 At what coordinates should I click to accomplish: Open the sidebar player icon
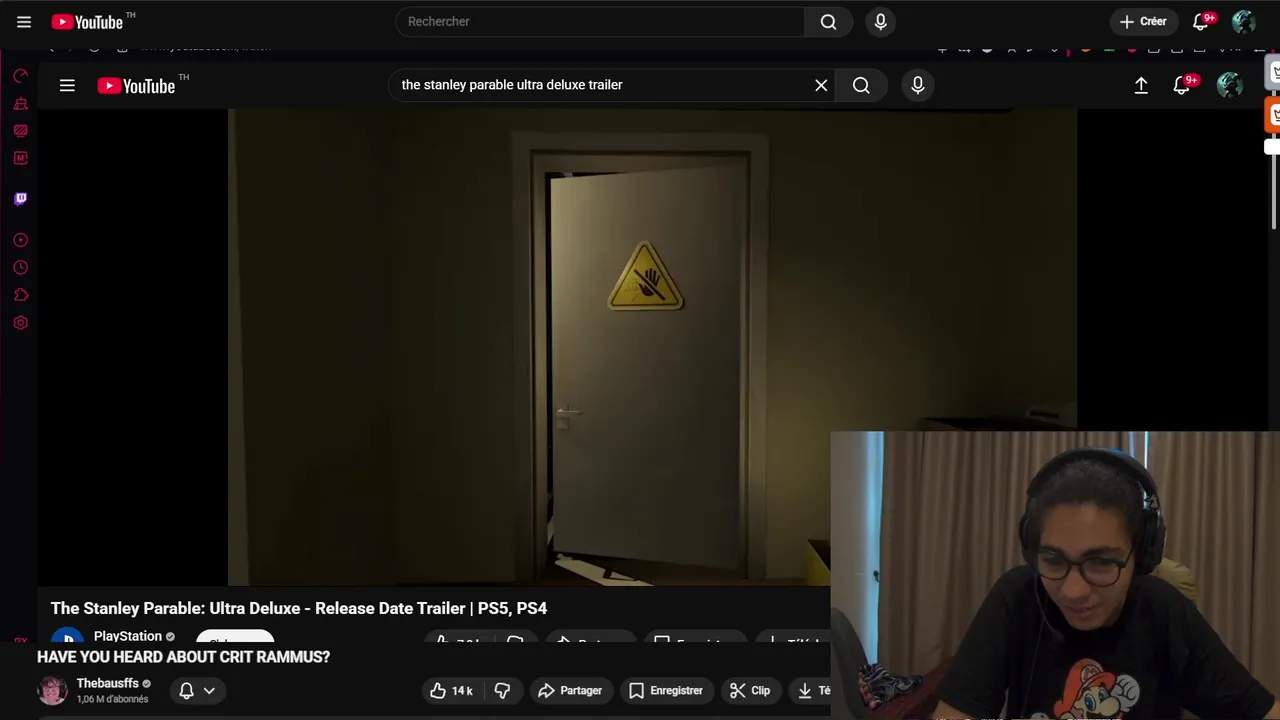point(20,240)
